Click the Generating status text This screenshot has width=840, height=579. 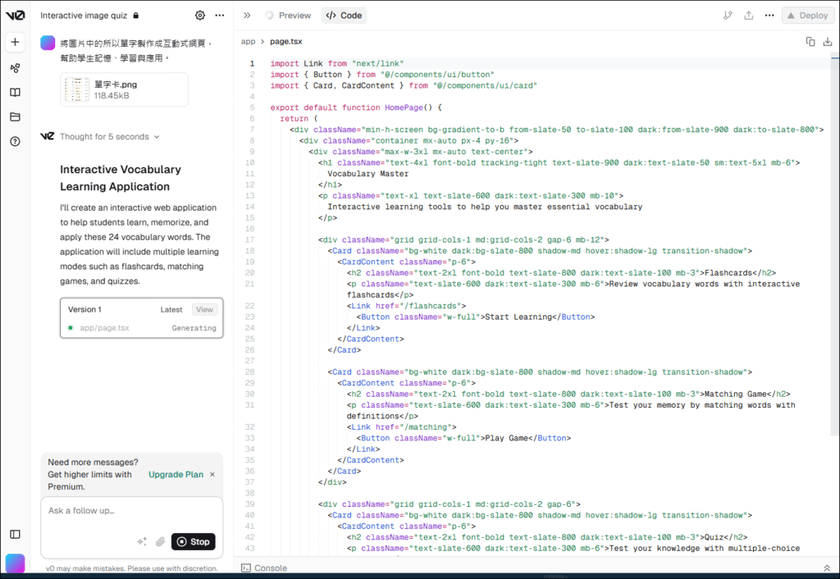[194, 328]
